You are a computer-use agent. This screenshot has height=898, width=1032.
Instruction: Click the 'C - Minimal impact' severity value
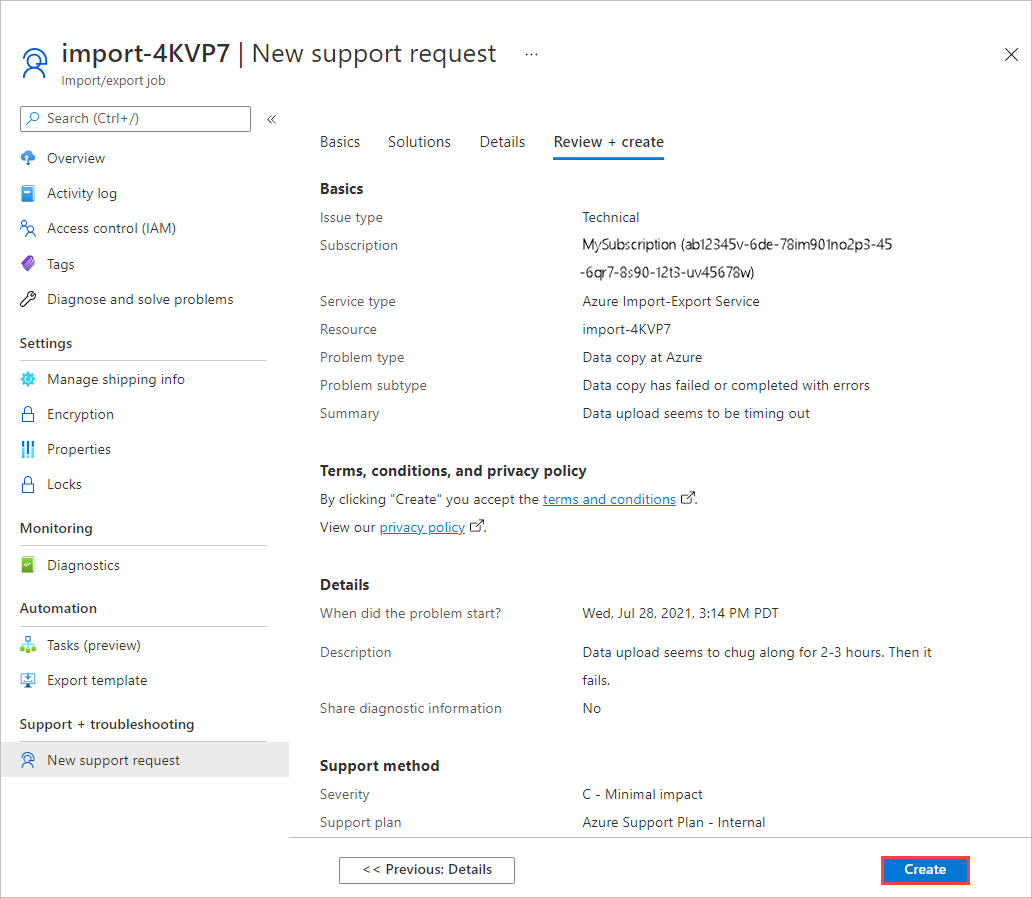click(642, 795)
